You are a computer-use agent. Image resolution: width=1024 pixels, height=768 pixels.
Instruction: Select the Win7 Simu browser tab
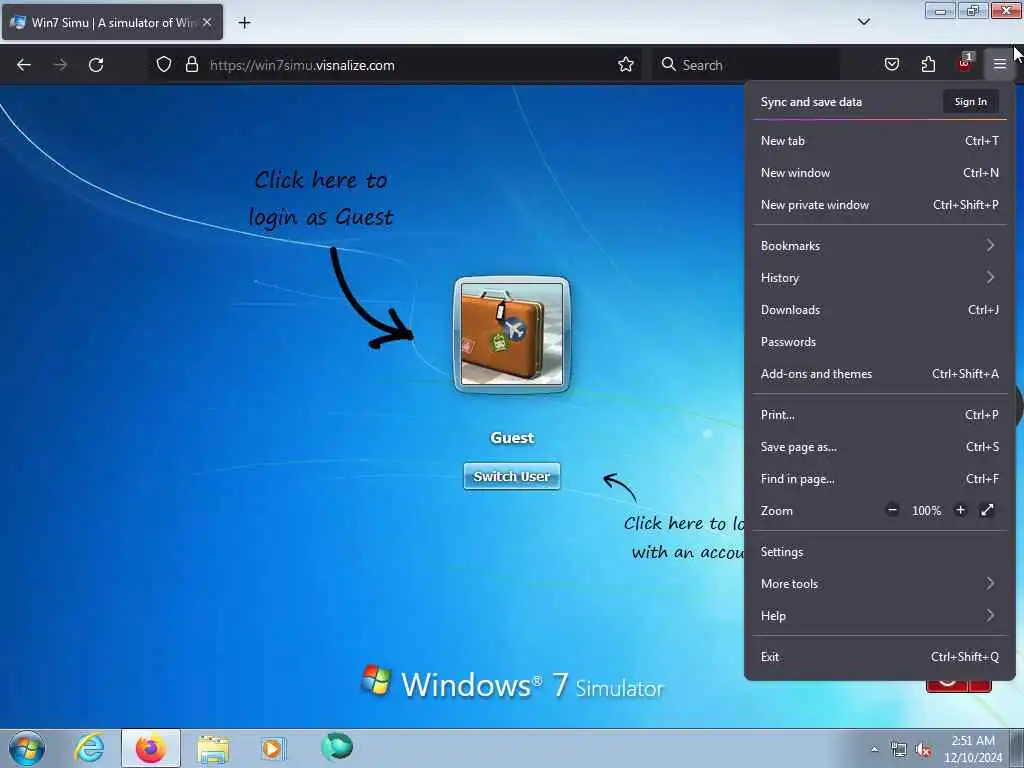112,22
